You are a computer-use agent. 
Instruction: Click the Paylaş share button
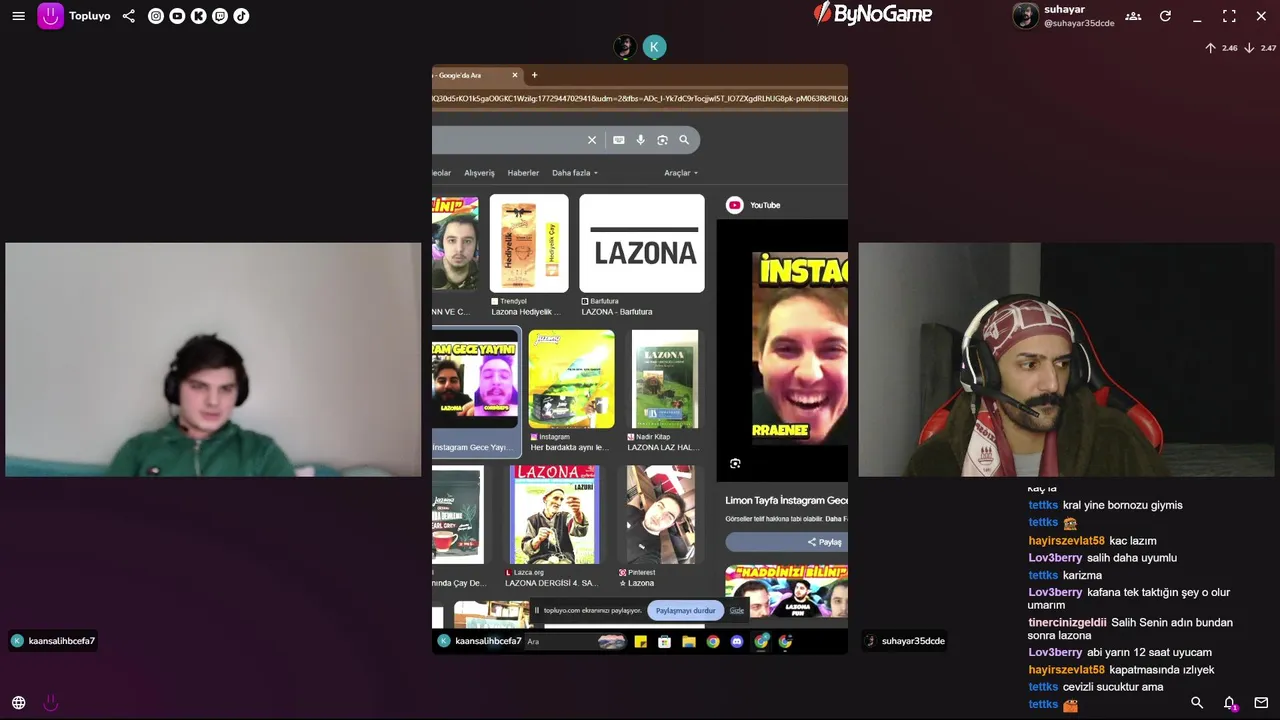[x=786, y=542]
